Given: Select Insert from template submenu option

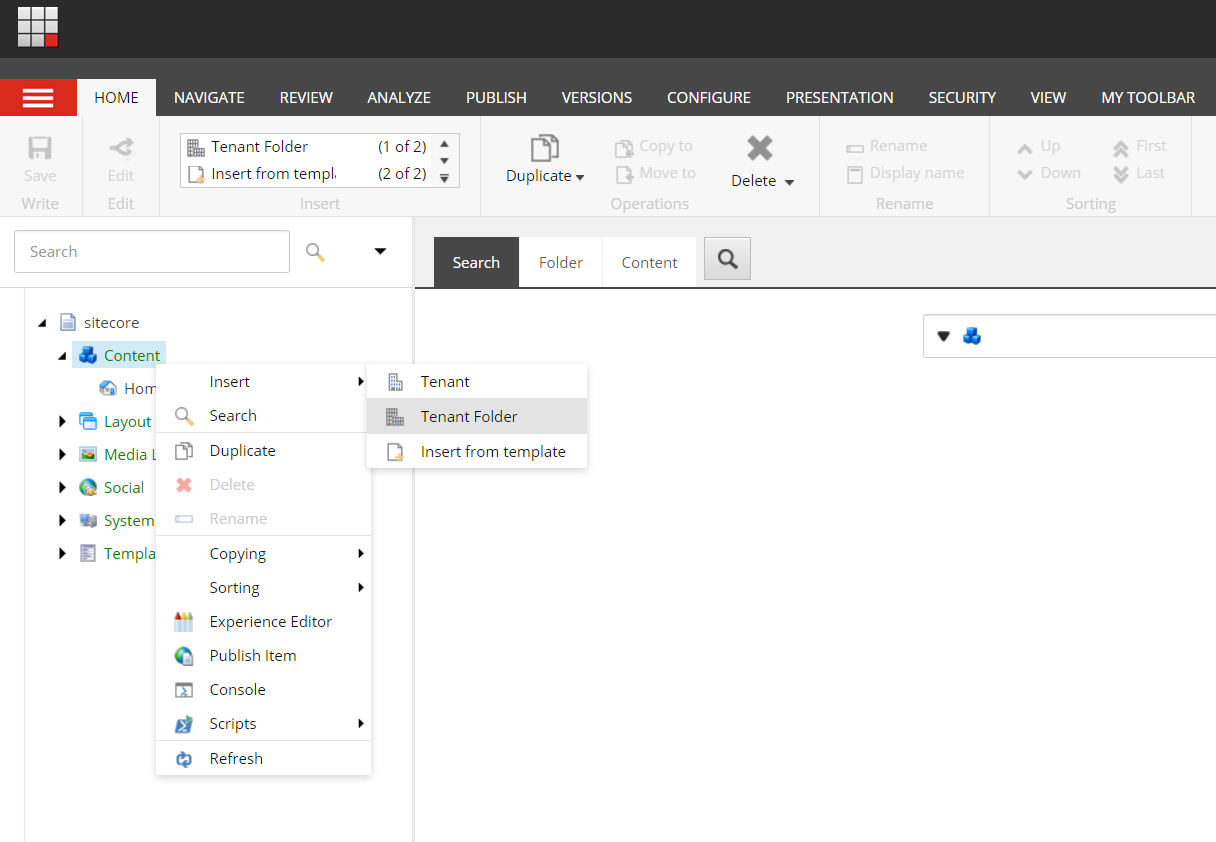Looking at the screenshot, I should [492, 451].
